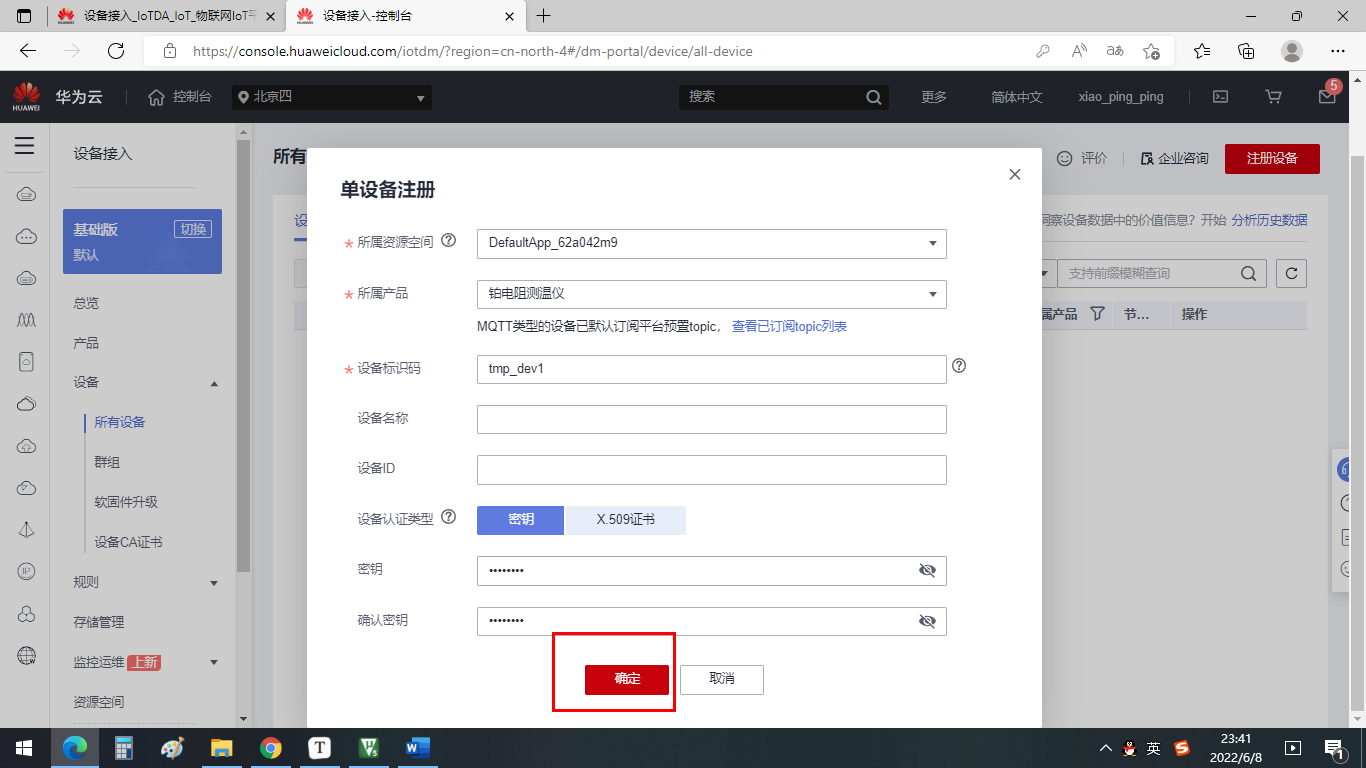
Task: Open Google Chrome from the taskbar
Action: pos(271,747)
